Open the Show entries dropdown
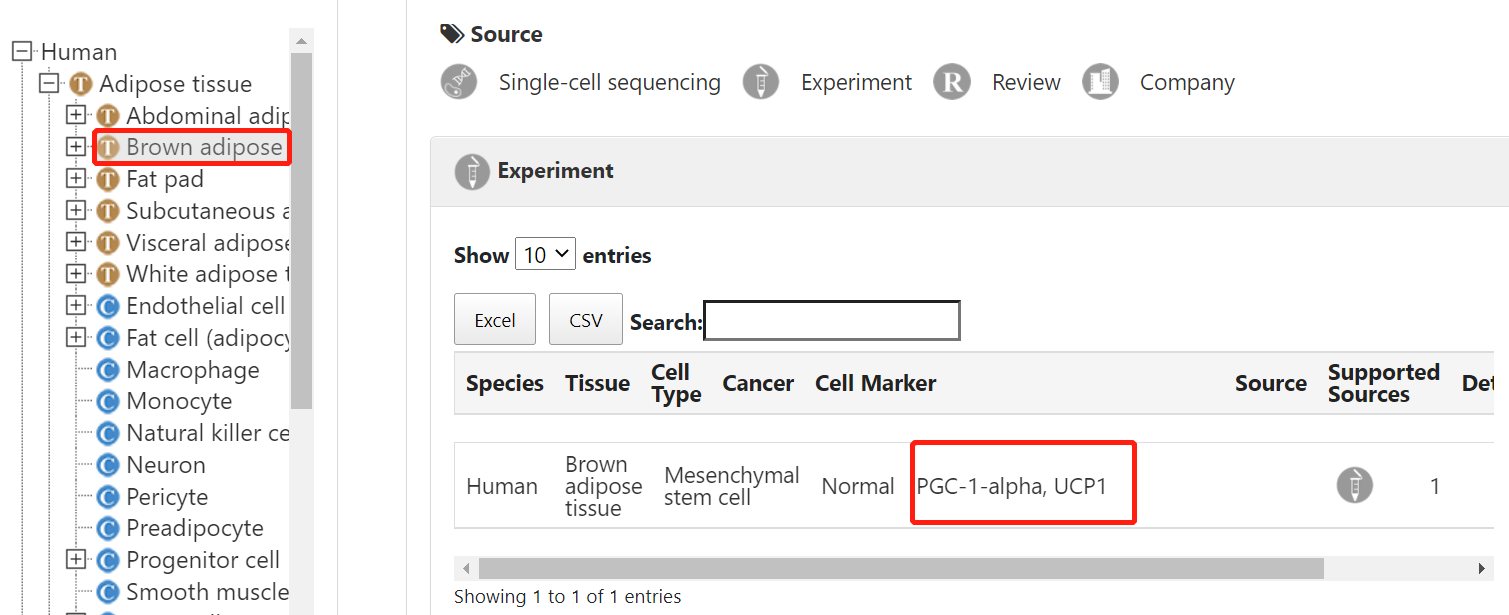 click(545, 254)
